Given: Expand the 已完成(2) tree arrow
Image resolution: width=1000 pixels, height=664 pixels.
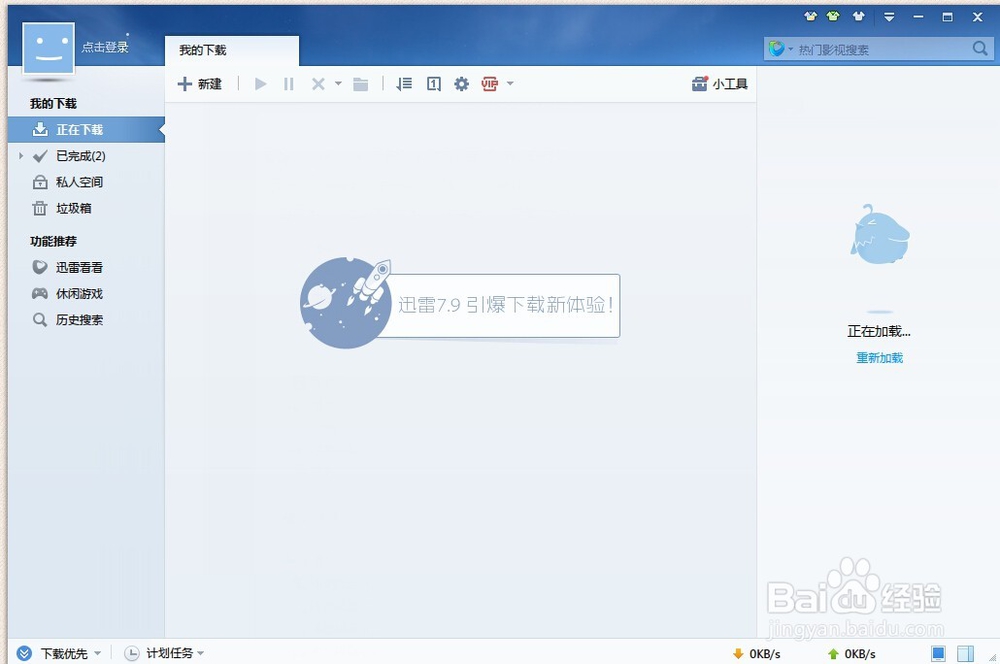Looking at the screenshot, I should (x=21, y=156).
